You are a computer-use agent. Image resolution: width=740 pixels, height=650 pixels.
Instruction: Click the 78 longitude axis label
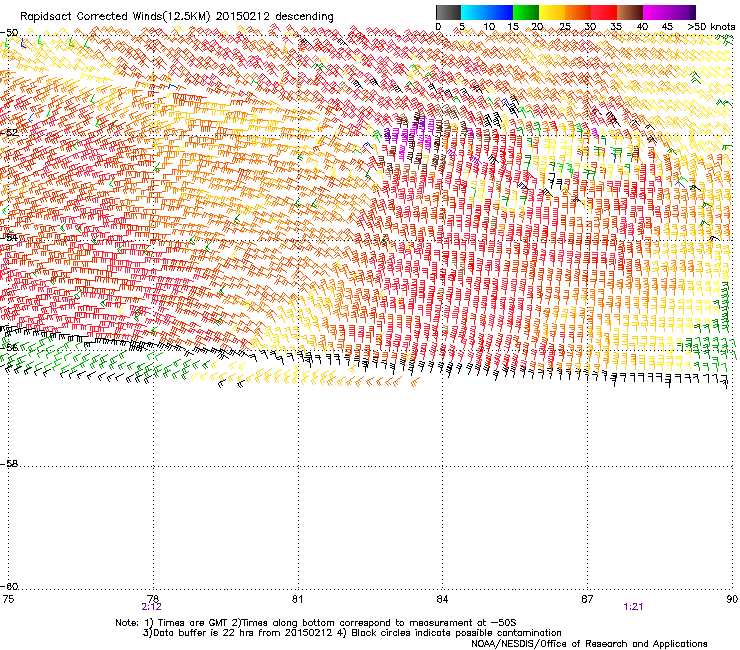click(153, 599)
